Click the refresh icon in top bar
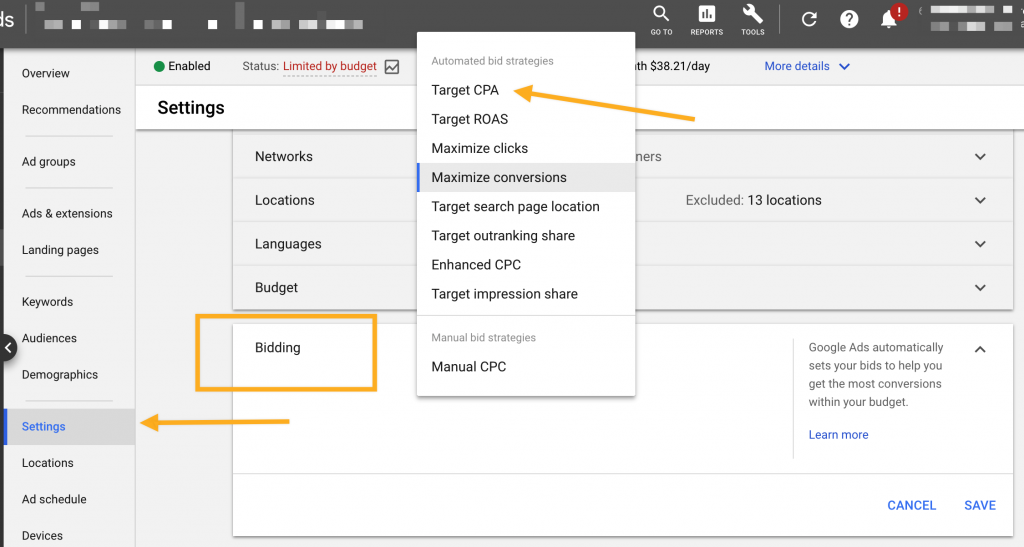This screenshot has width=1024, height=547. [x=809, y=20]
